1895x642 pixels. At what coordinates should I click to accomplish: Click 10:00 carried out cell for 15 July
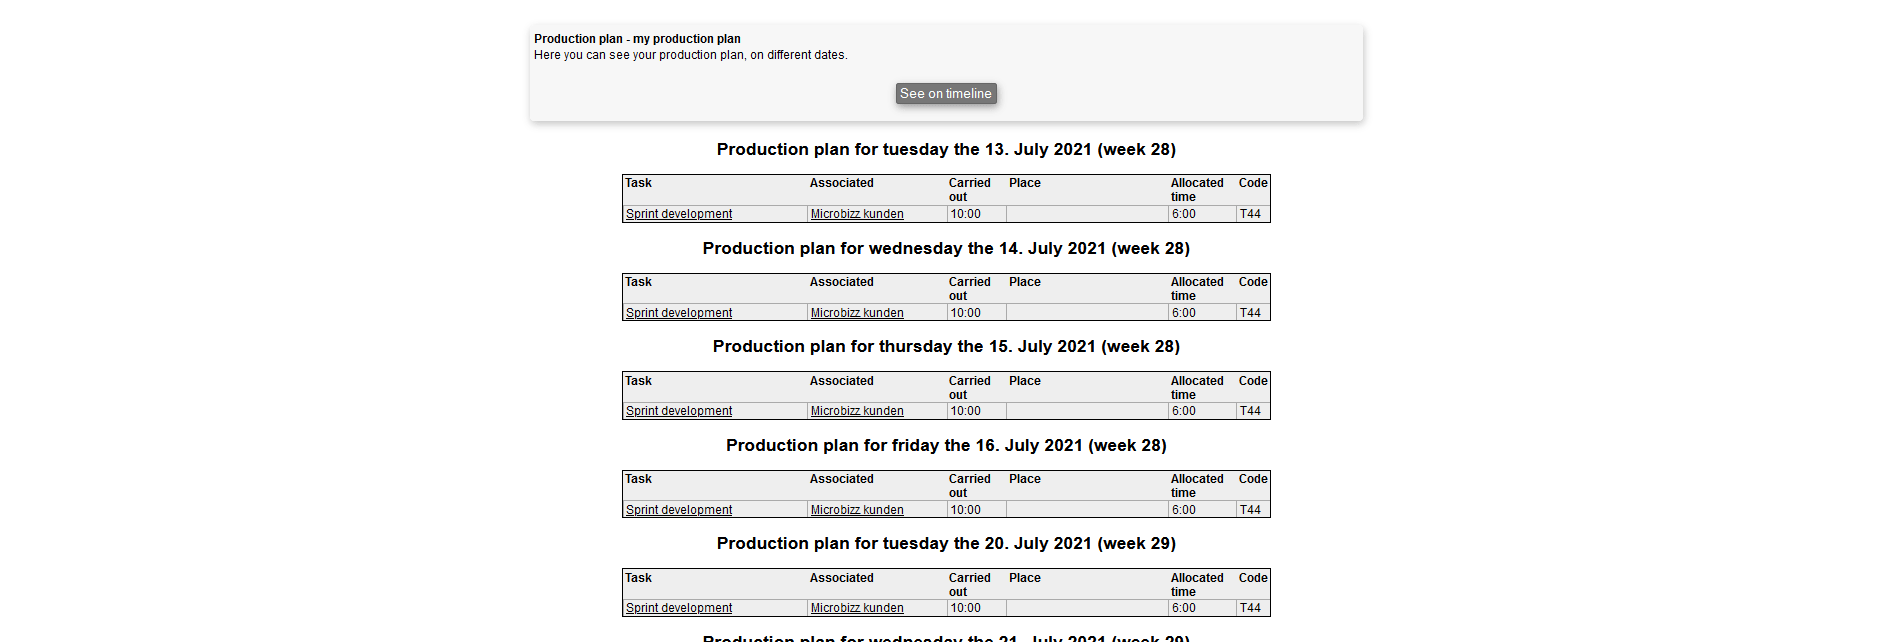[965, 411]
